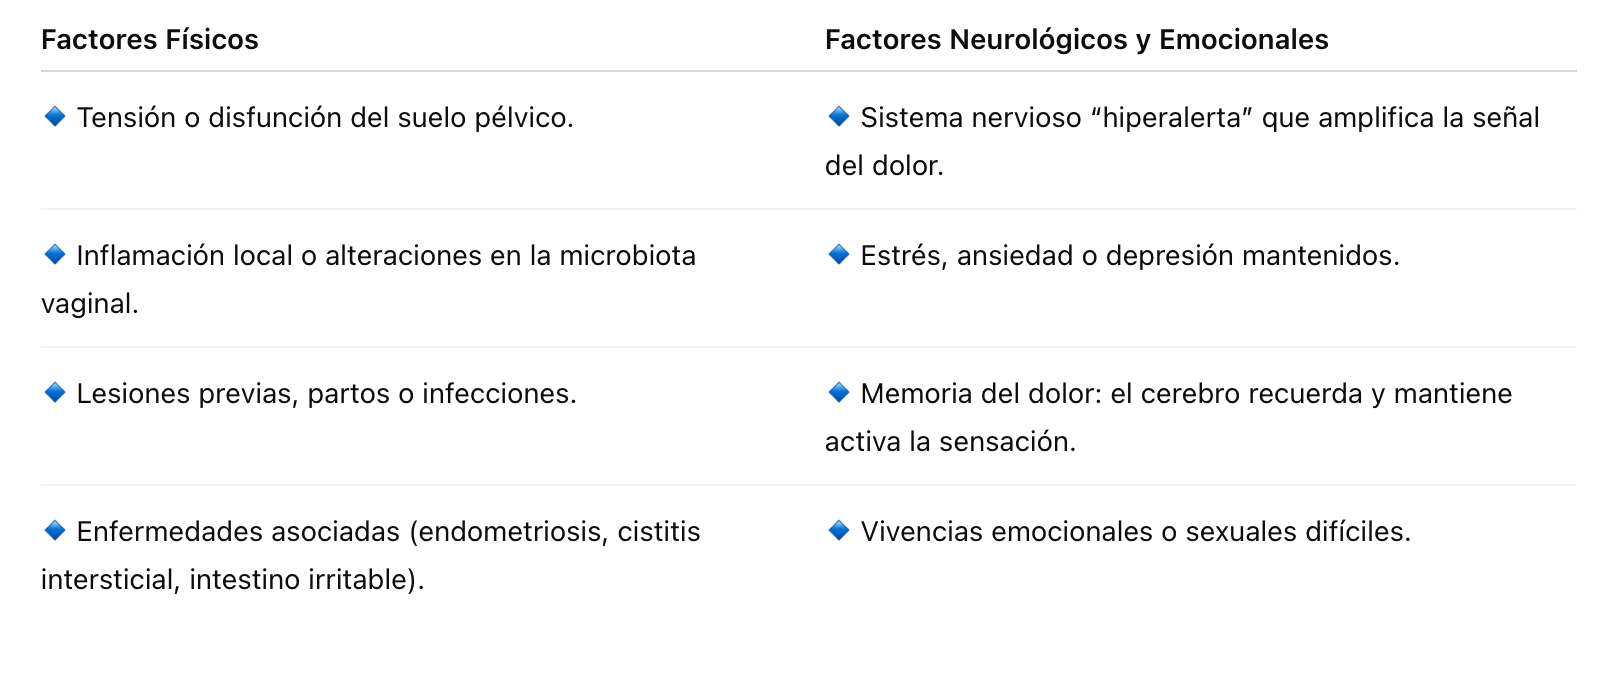Click the diamond icon before 'Memoria del dolor'

click(x=839, y=393)
